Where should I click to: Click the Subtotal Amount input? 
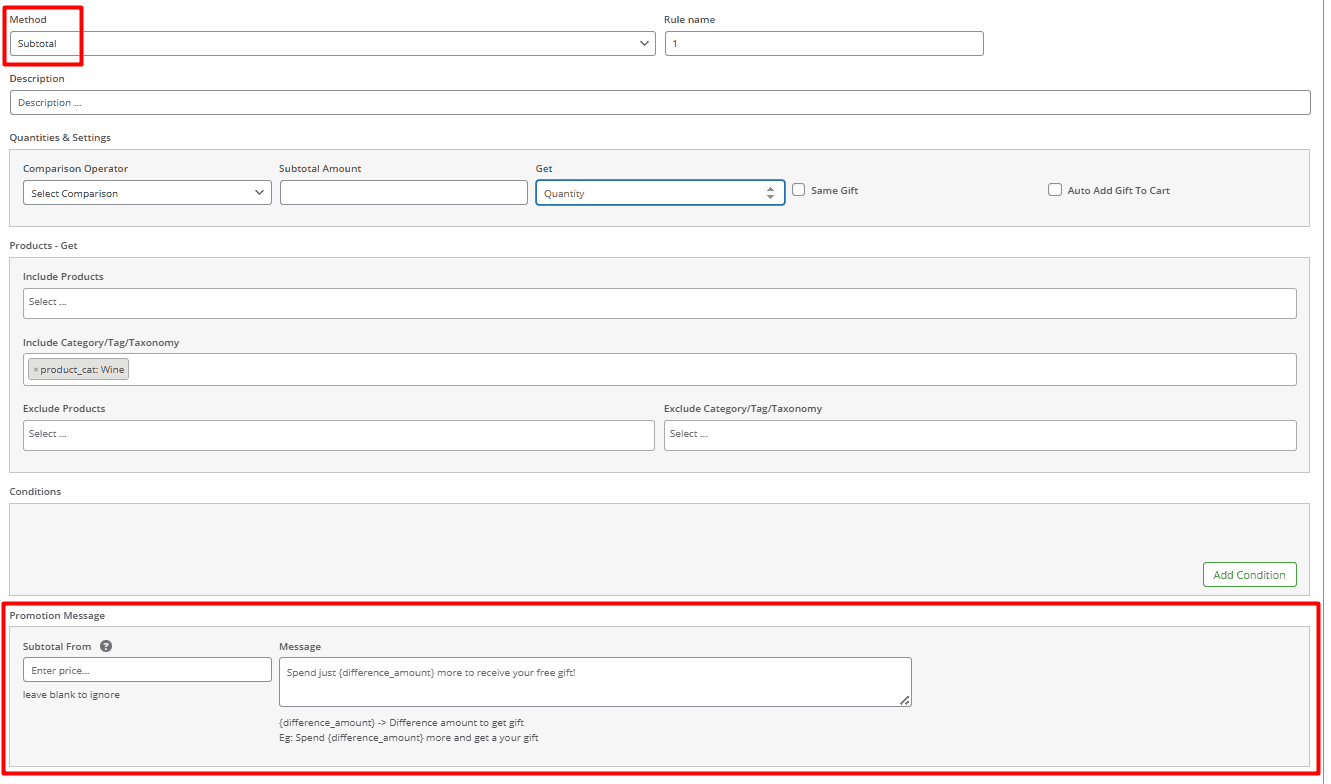pyautogui.click(x=403, y=193)
